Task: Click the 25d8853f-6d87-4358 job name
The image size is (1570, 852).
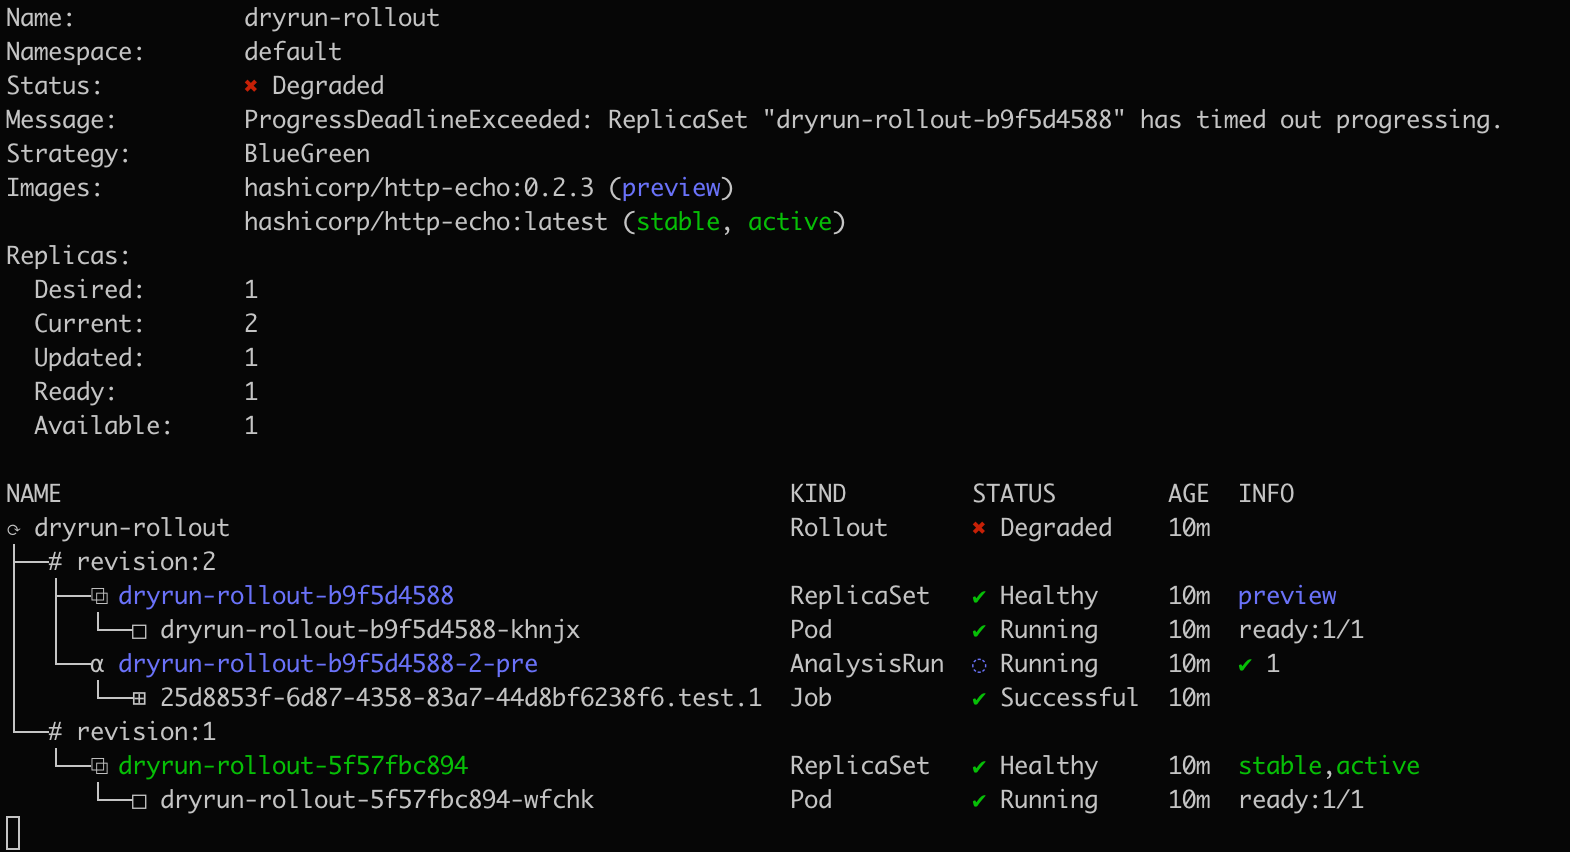Action: (461, 698)
